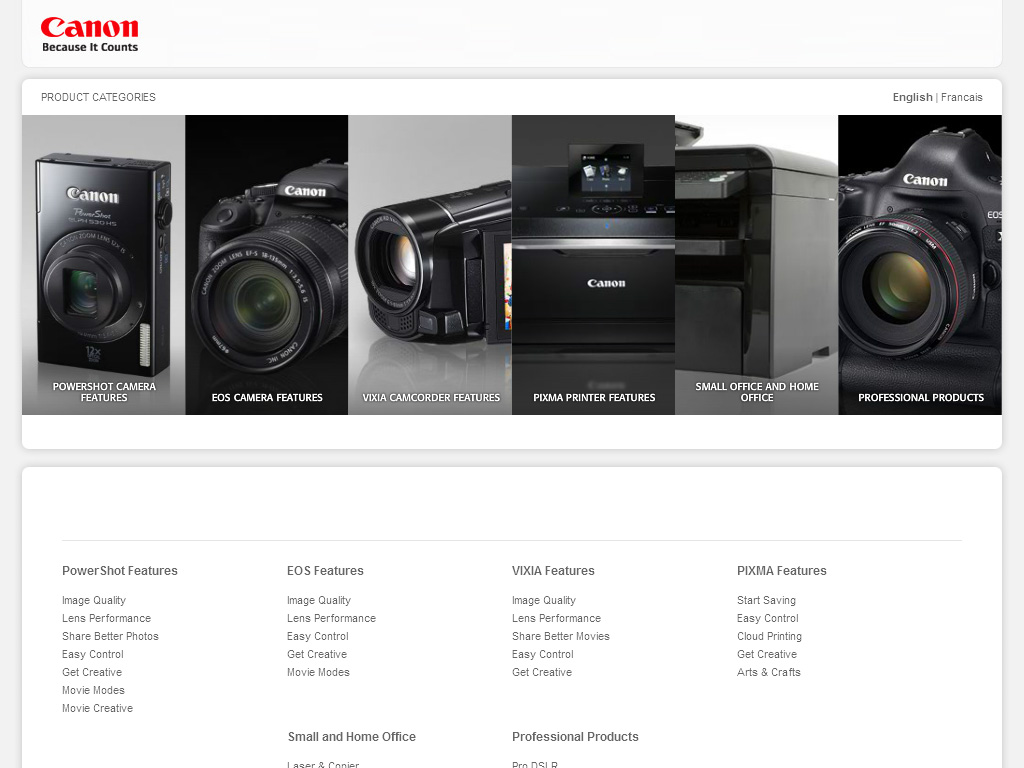Click the Start Saving link
This screenshot has height=768, width=1024.
click(x=767, y=600)
